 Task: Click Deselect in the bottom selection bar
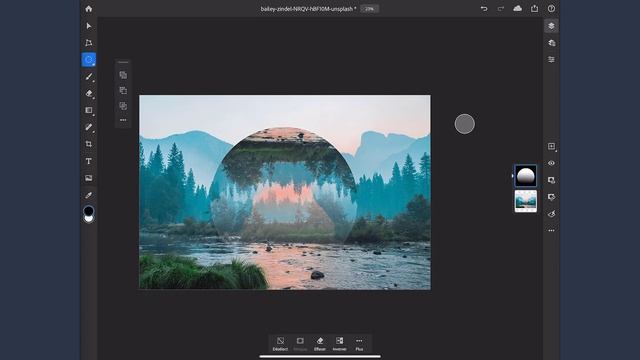(280, 344)
